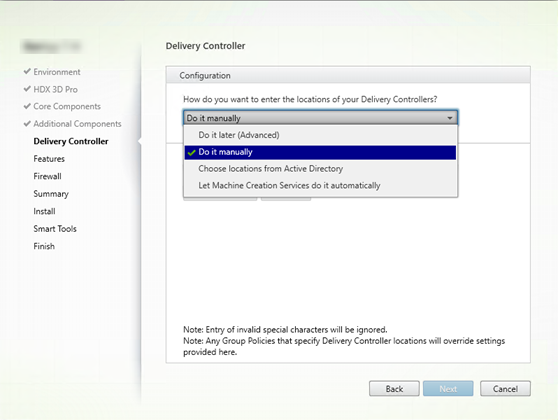The height and width of the screenshot is (420, 558).
Task: Click the Back button
Action: (394, 389)
